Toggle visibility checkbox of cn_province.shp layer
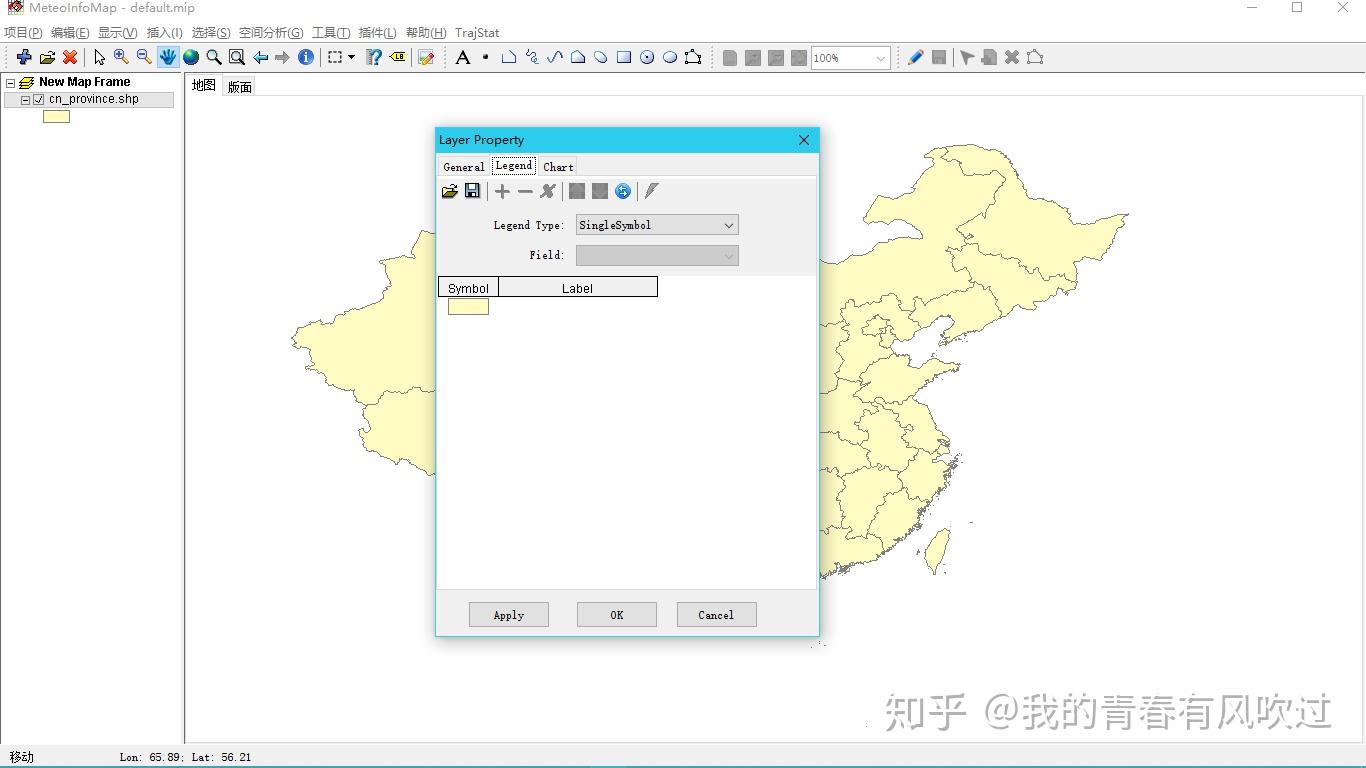This screenshot has height=768, width=1366. [x=39, y=99]
